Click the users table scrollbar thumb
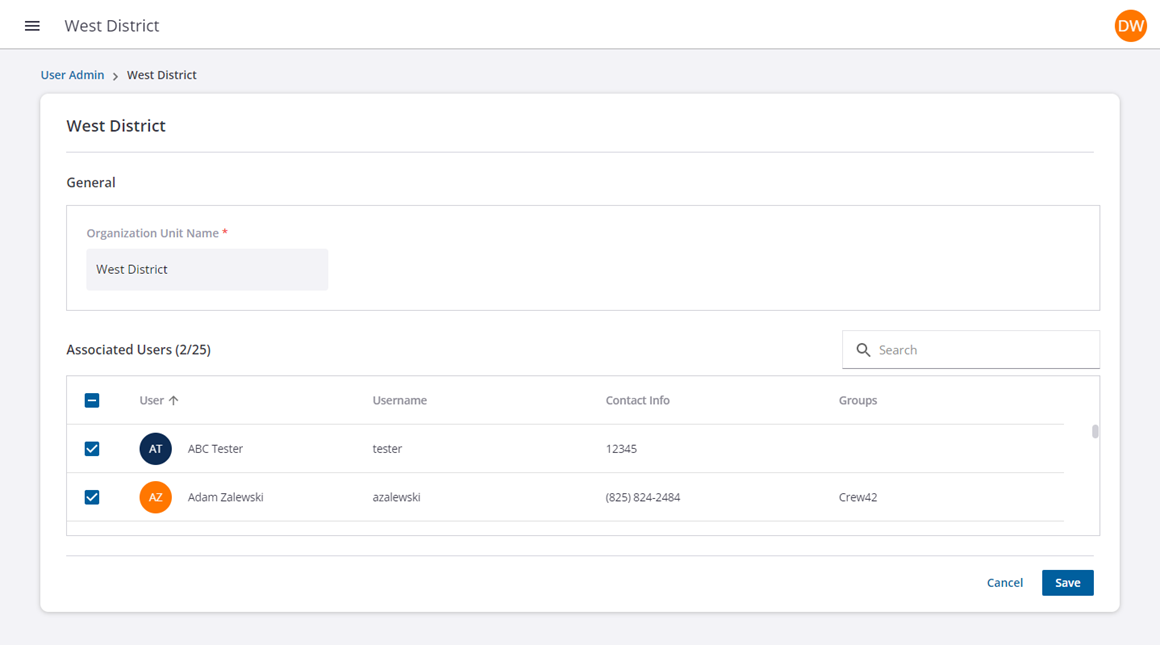Screen dimensions: 1160x645 pyautogui.click(x=1095, y=432)
